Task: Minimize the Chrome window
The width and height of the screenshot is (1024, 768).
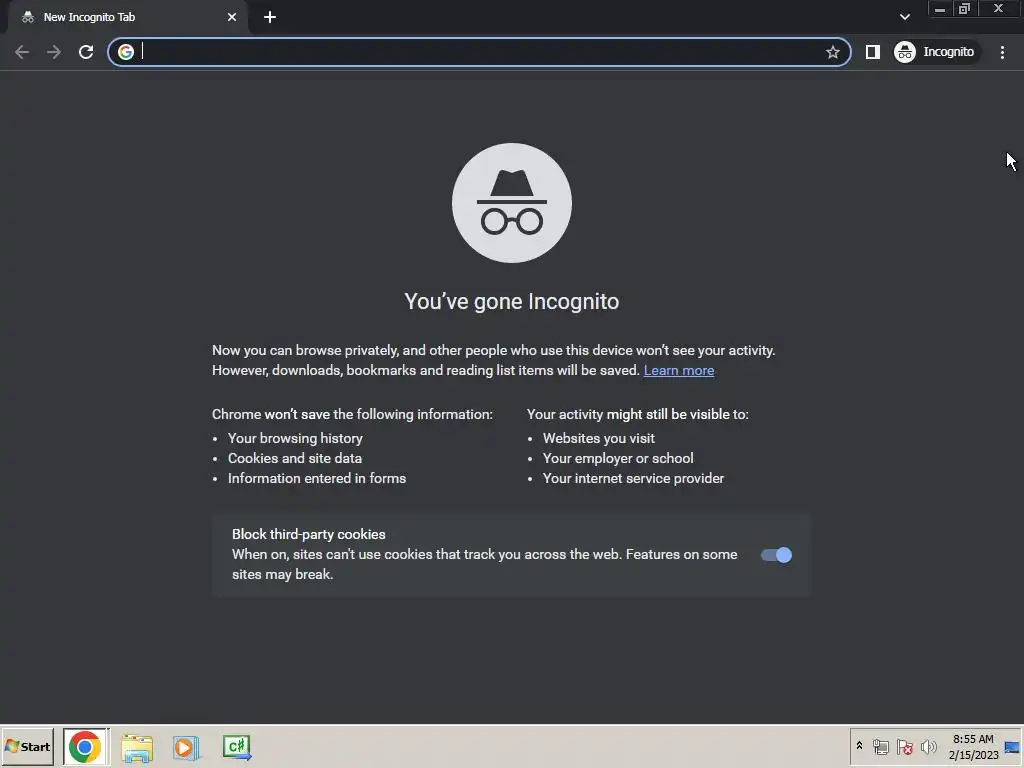Action: click(x=939, y=9)
